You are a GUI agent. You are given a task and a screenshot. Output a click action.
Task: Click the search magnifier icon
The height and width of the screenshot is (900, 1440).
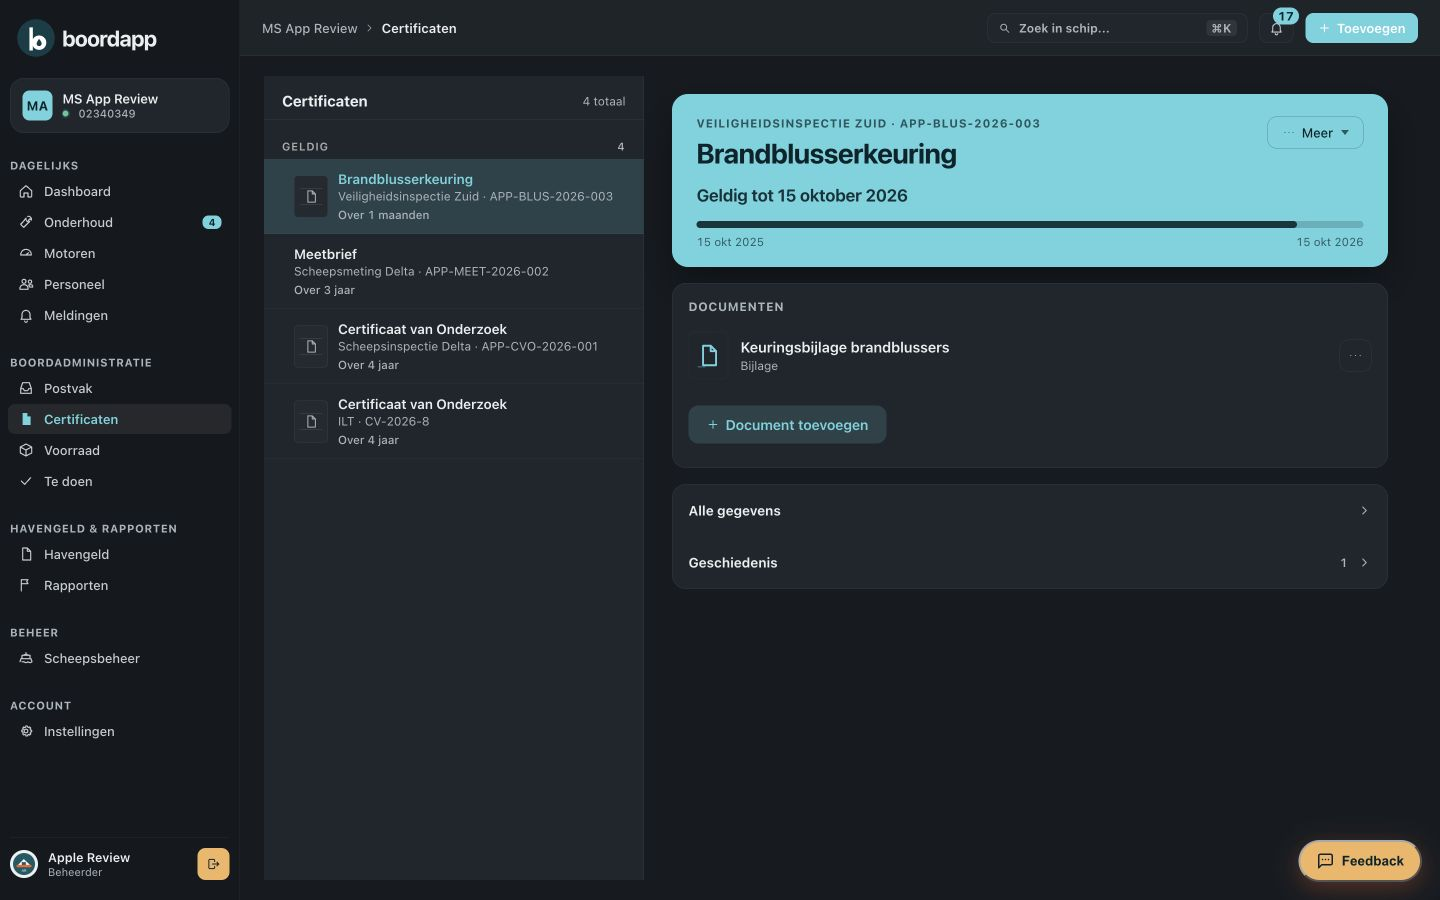[x=1004, y=29]
